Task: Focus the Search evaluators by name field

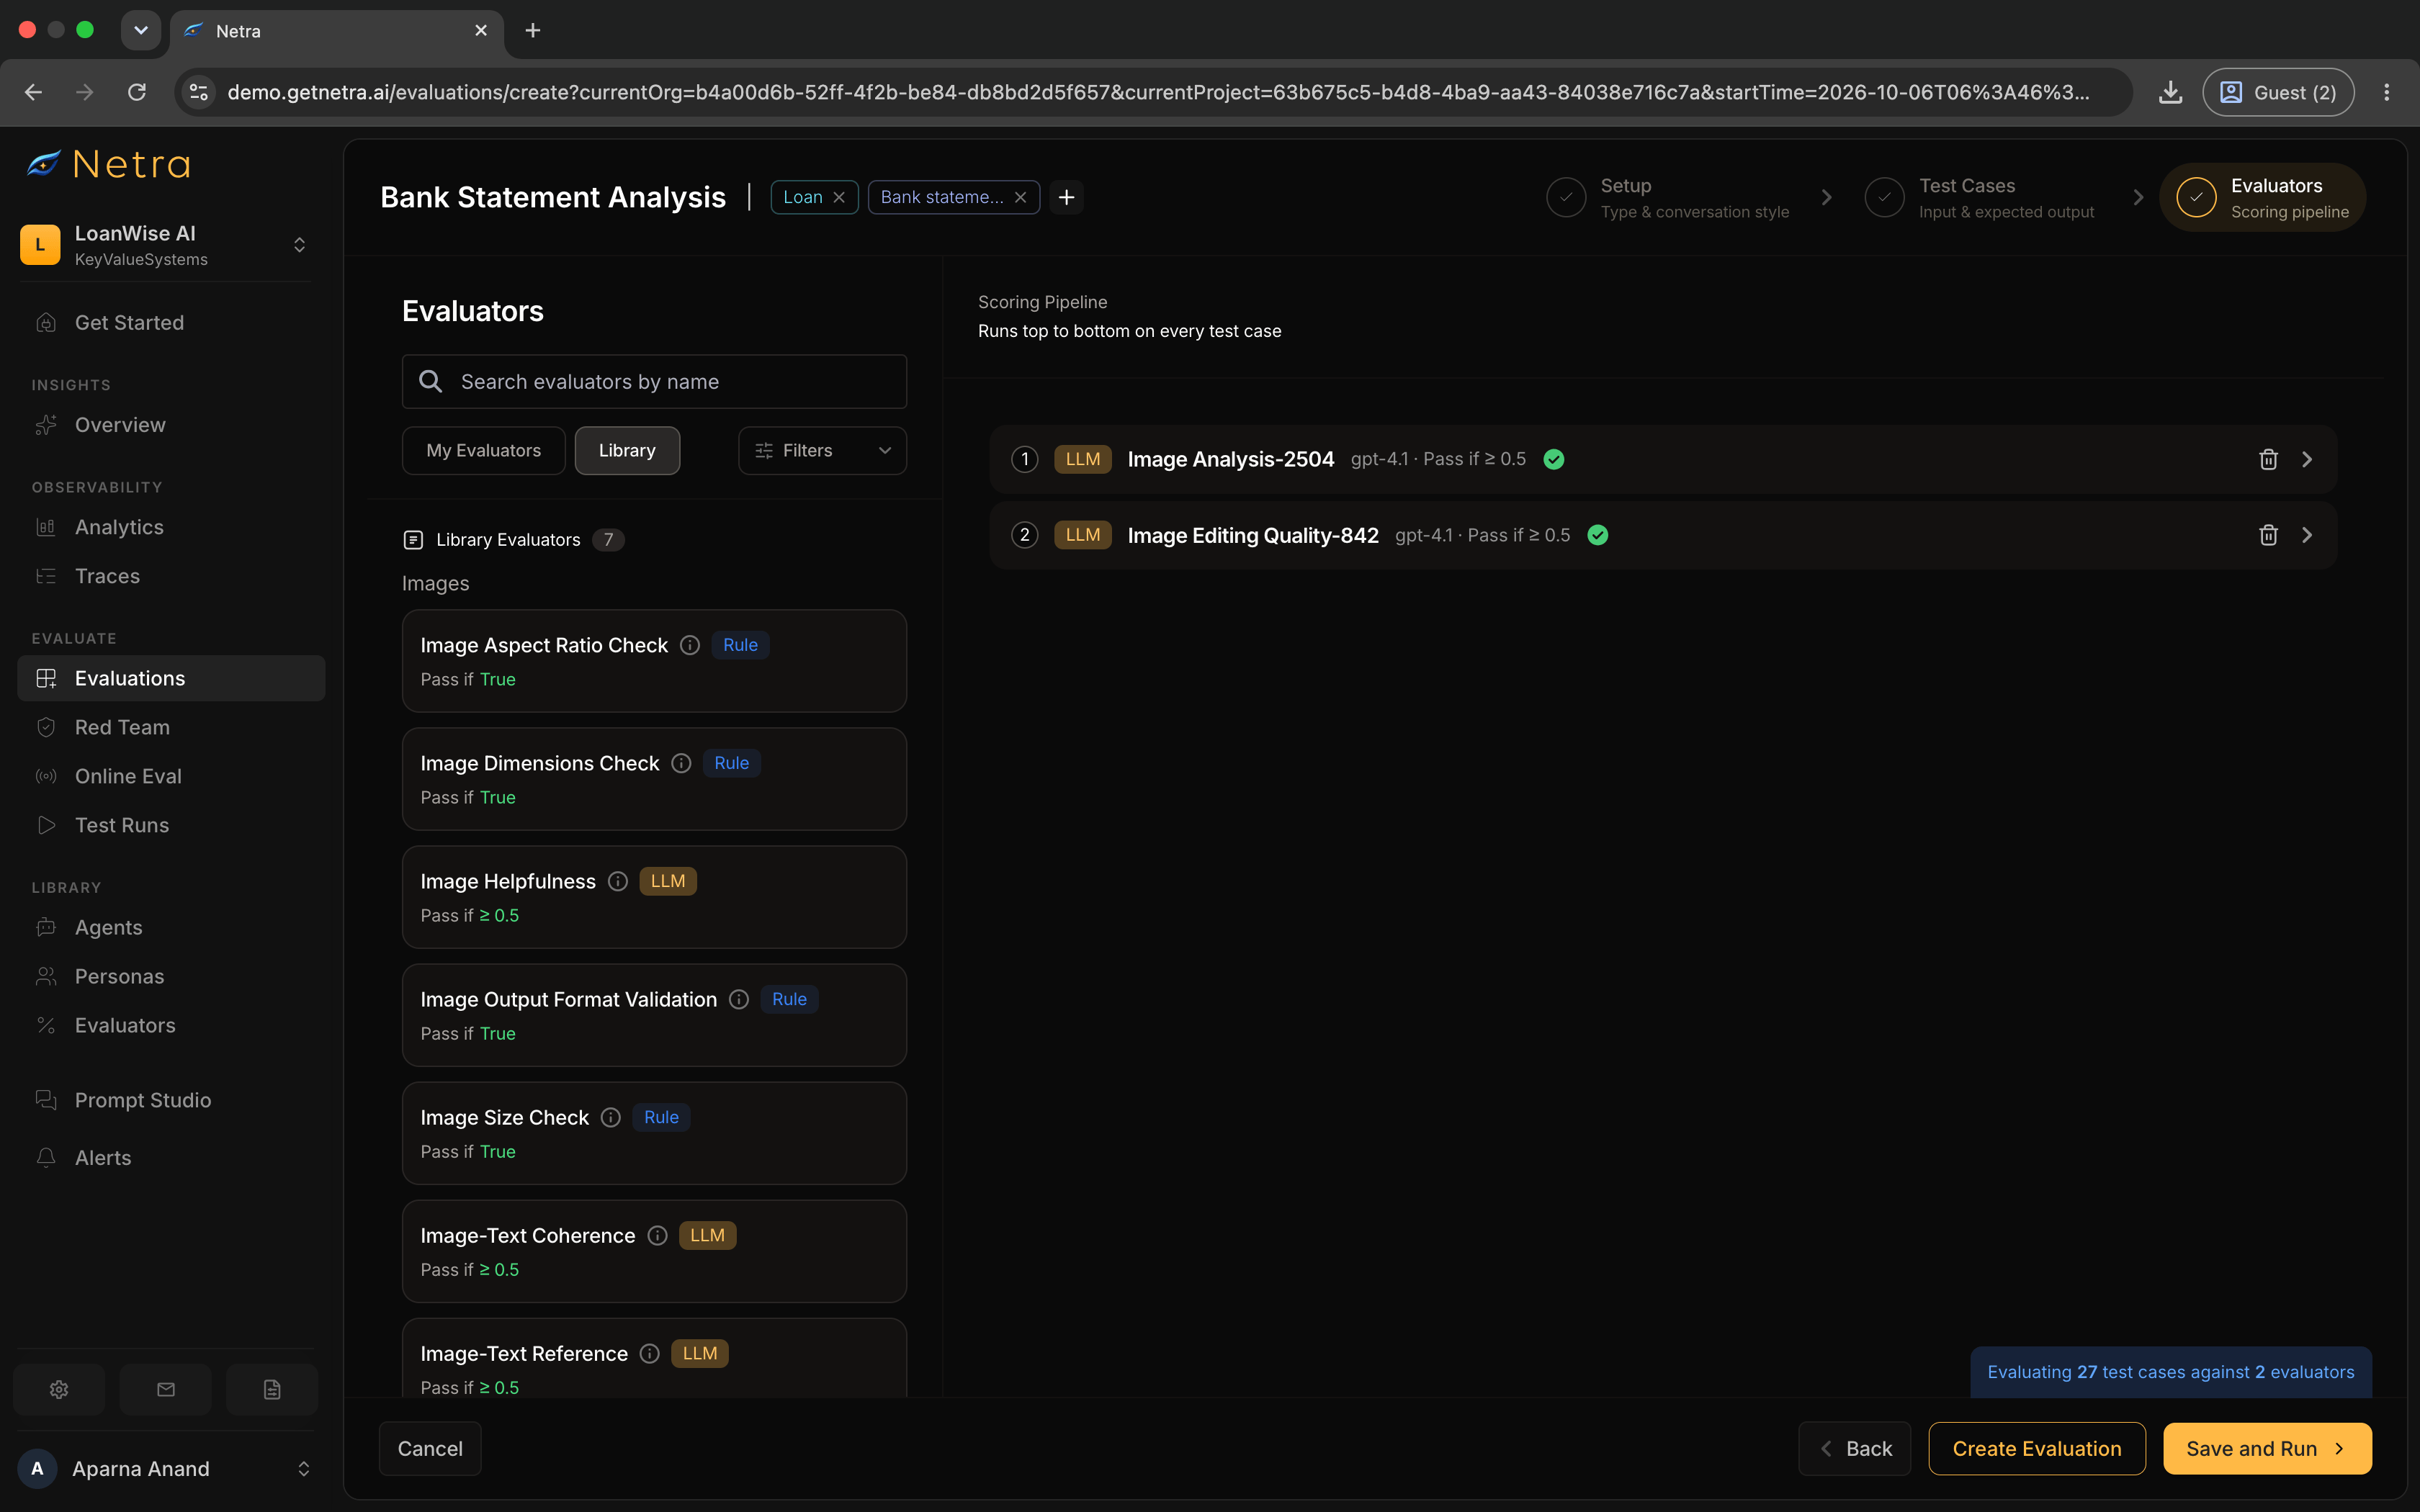Action: pos(654,382)
